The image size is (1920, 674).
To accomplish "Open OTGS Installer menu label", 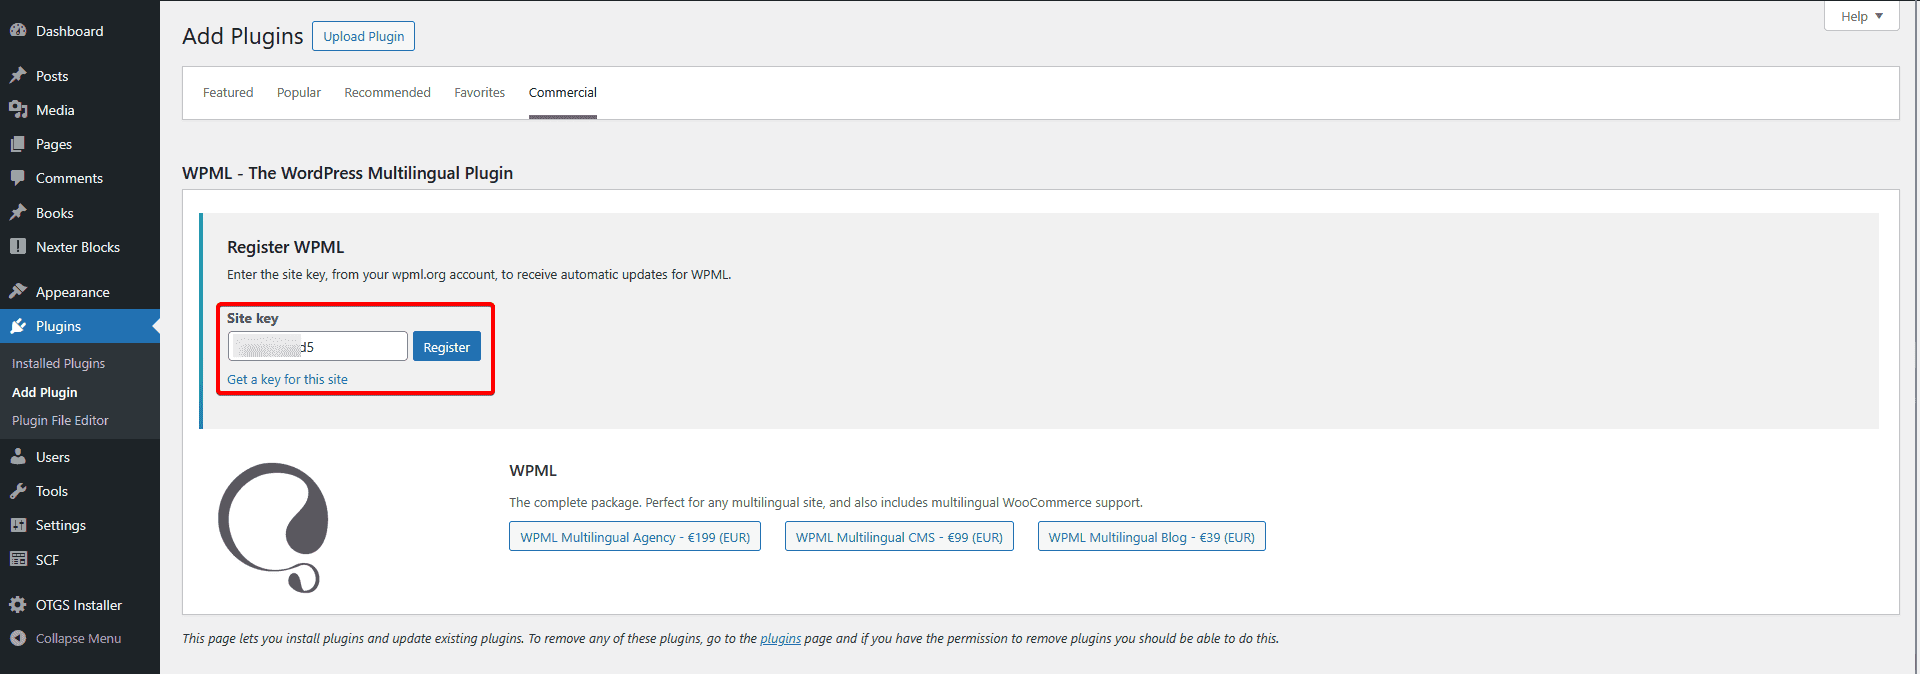I will click(79, 605).
